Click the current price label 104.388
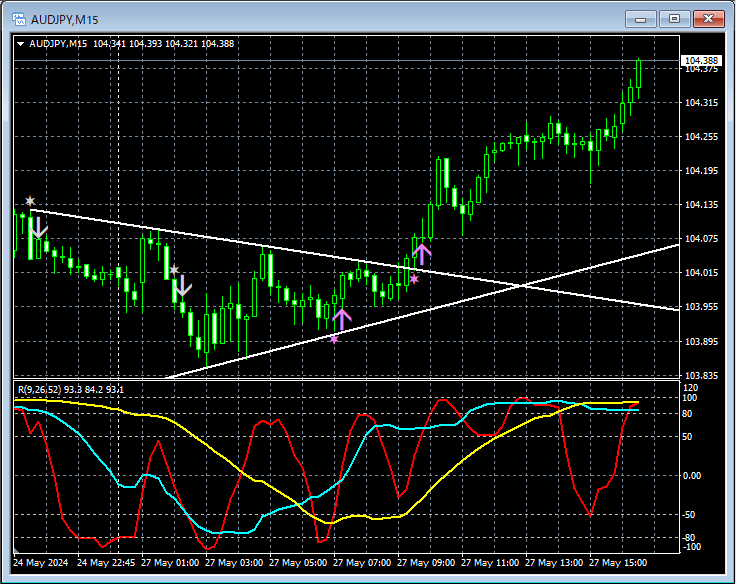737x584 pixels. pyautogui.click(x=701, y=60)
